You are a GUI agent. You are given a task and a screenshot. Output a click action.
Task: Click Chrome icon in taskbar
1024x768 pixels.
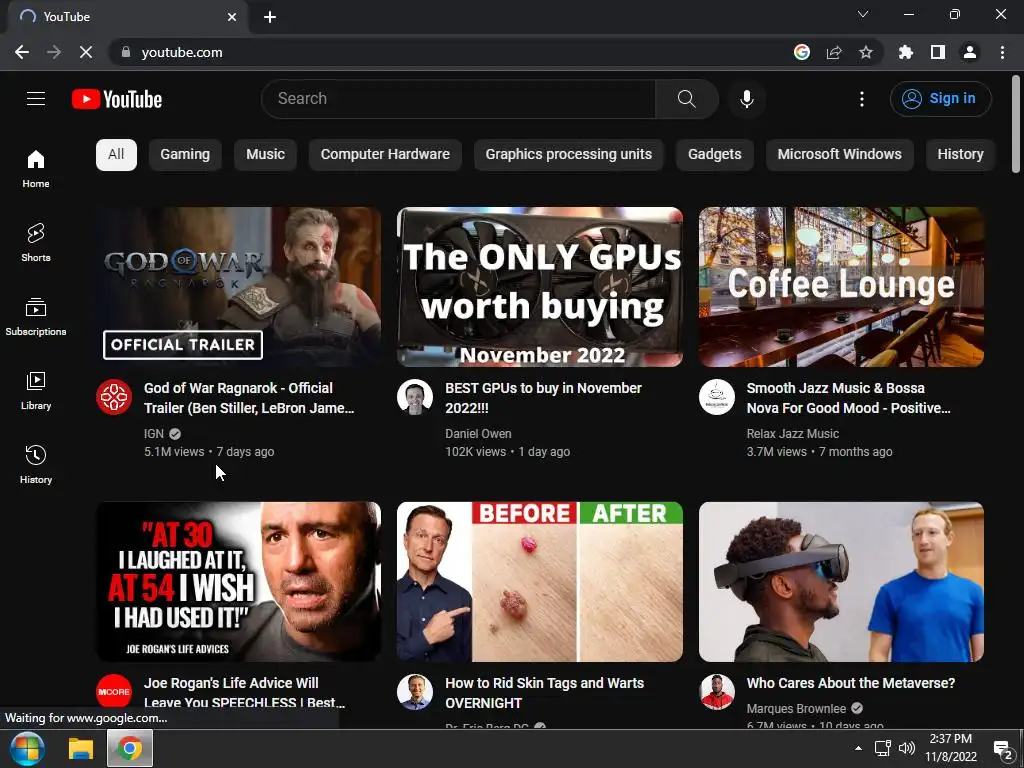(x=130, y=748)
